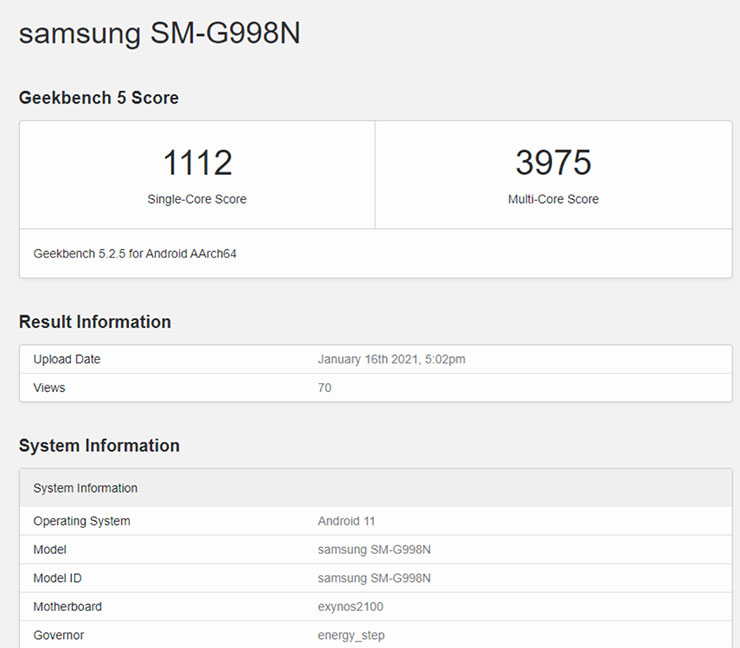Click the 'samsung SM-G998N' value in Model ID row

coord(374,578)
